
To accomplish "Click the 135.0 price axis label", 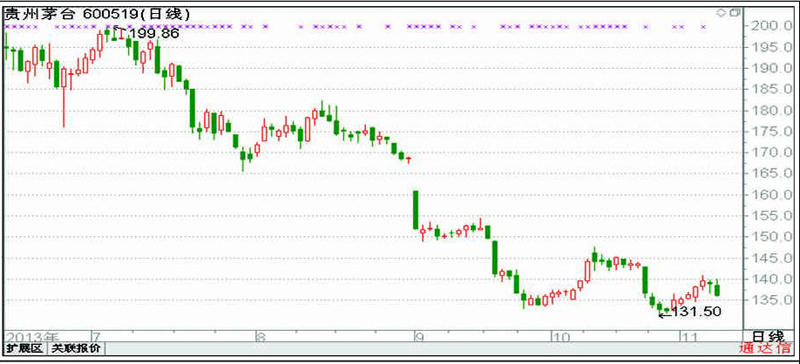I will [x=771, y=300].
